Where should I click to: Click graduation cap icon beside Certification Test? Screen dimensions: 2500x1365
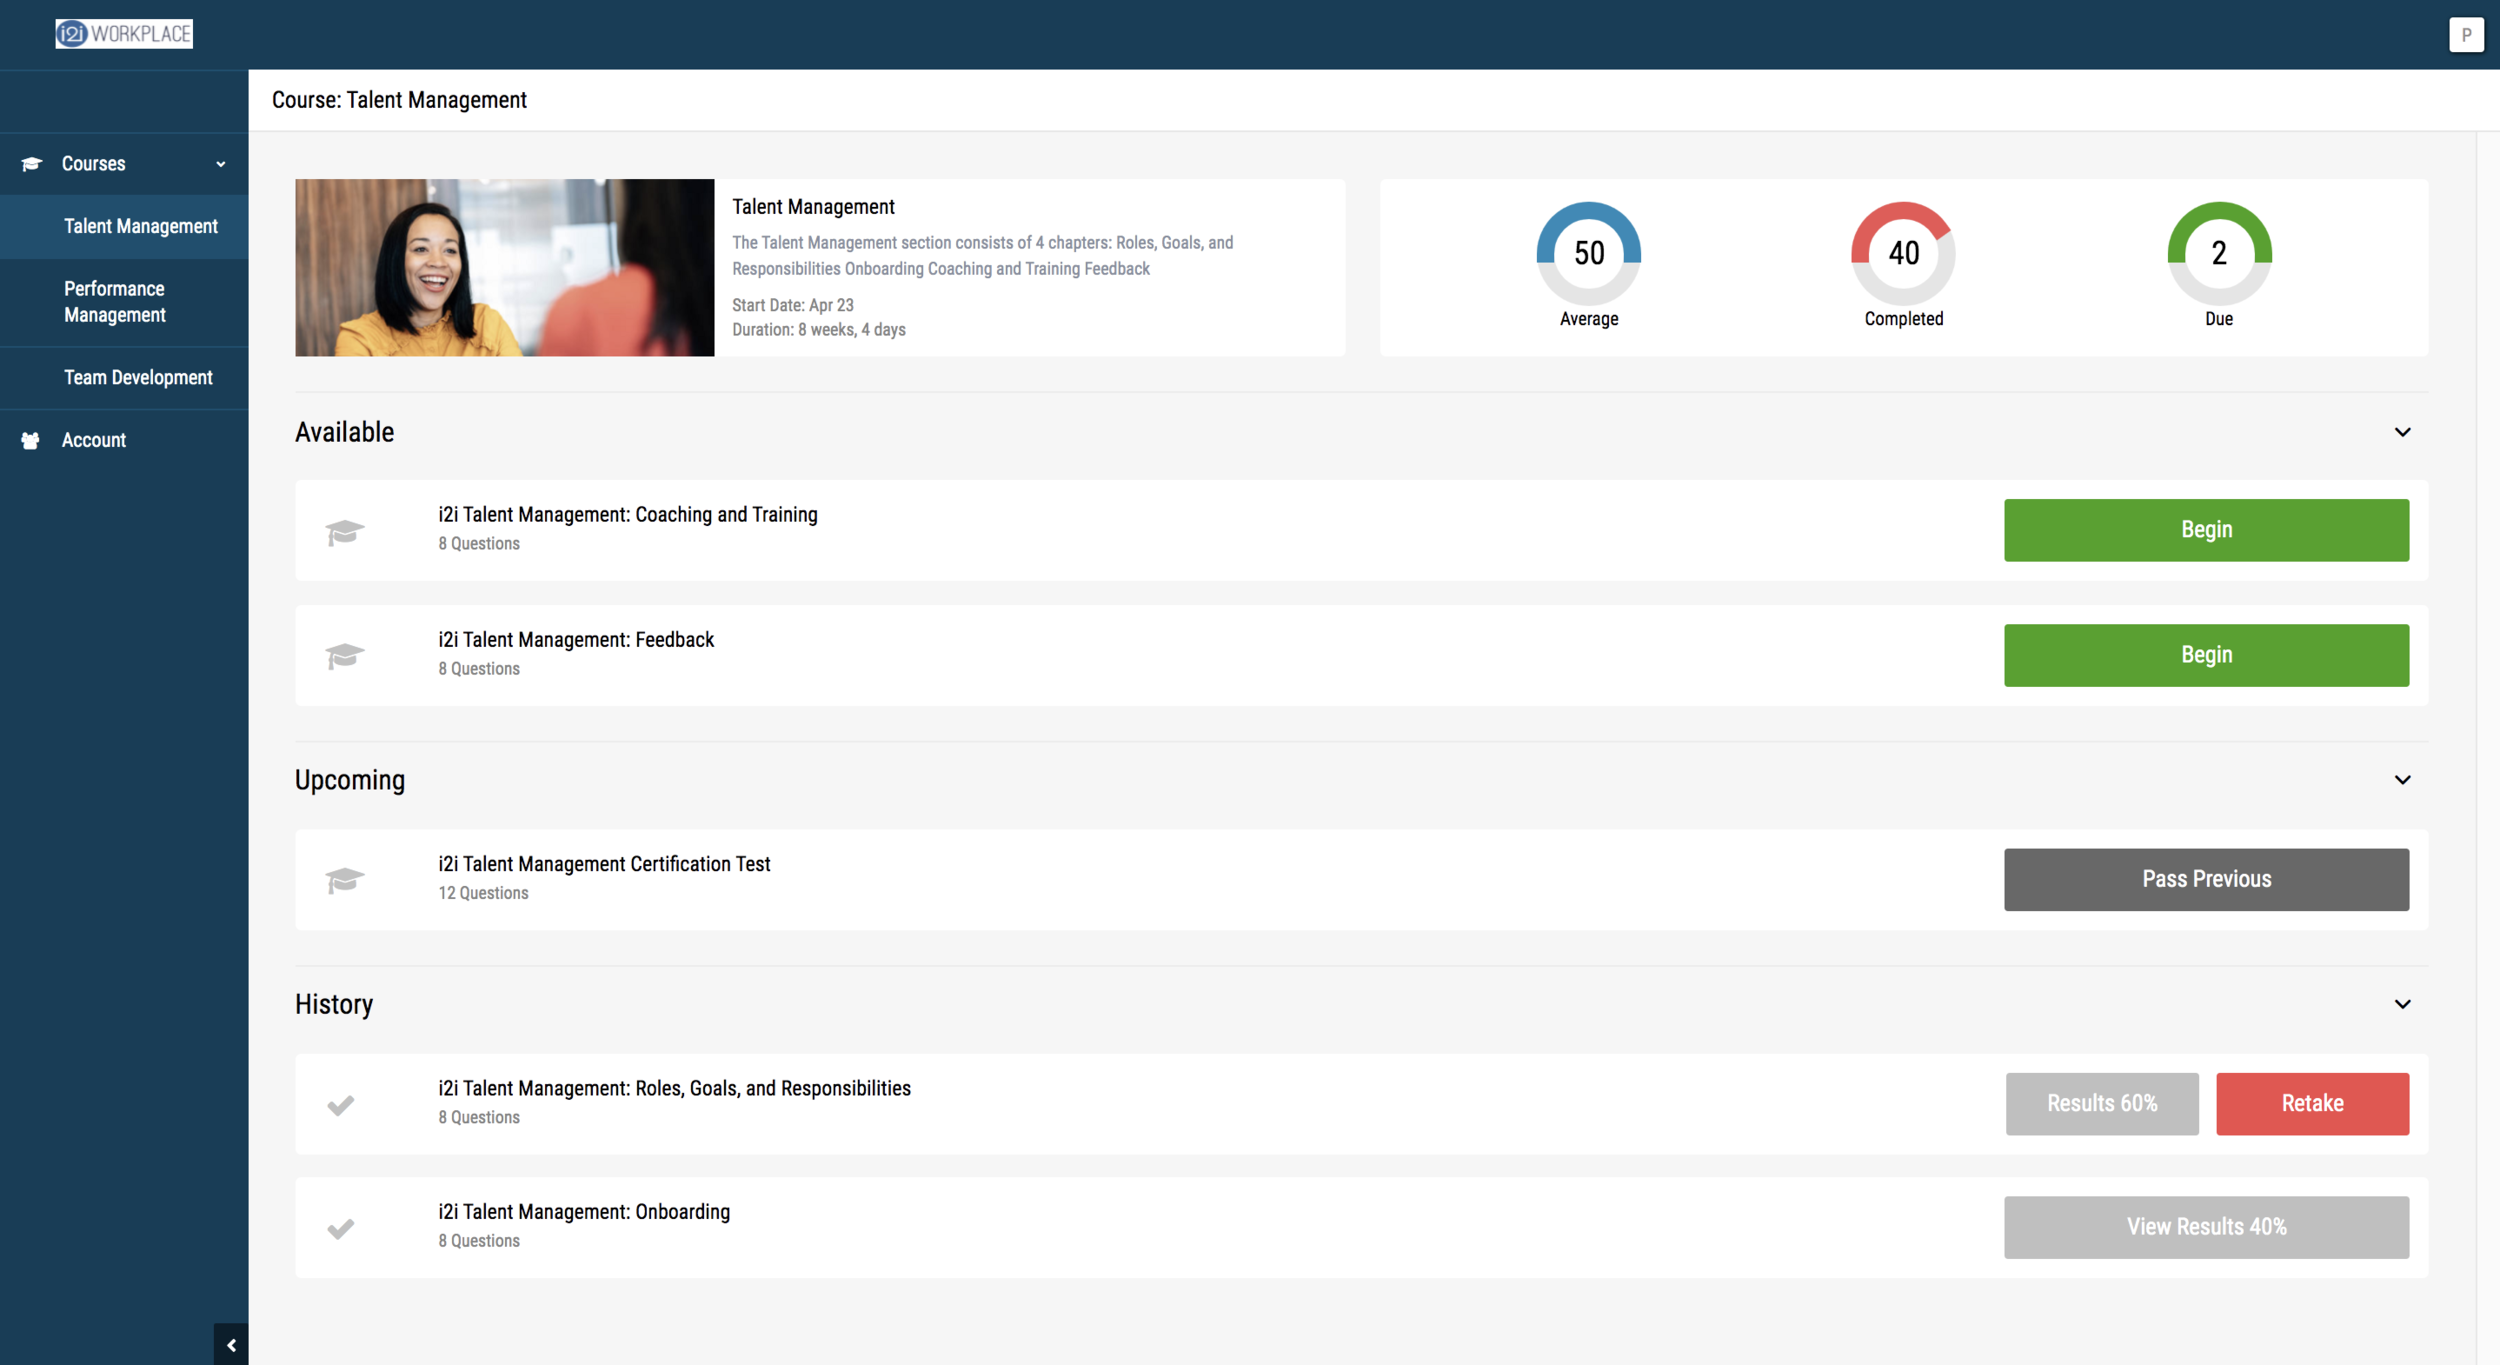pos(344,880)
